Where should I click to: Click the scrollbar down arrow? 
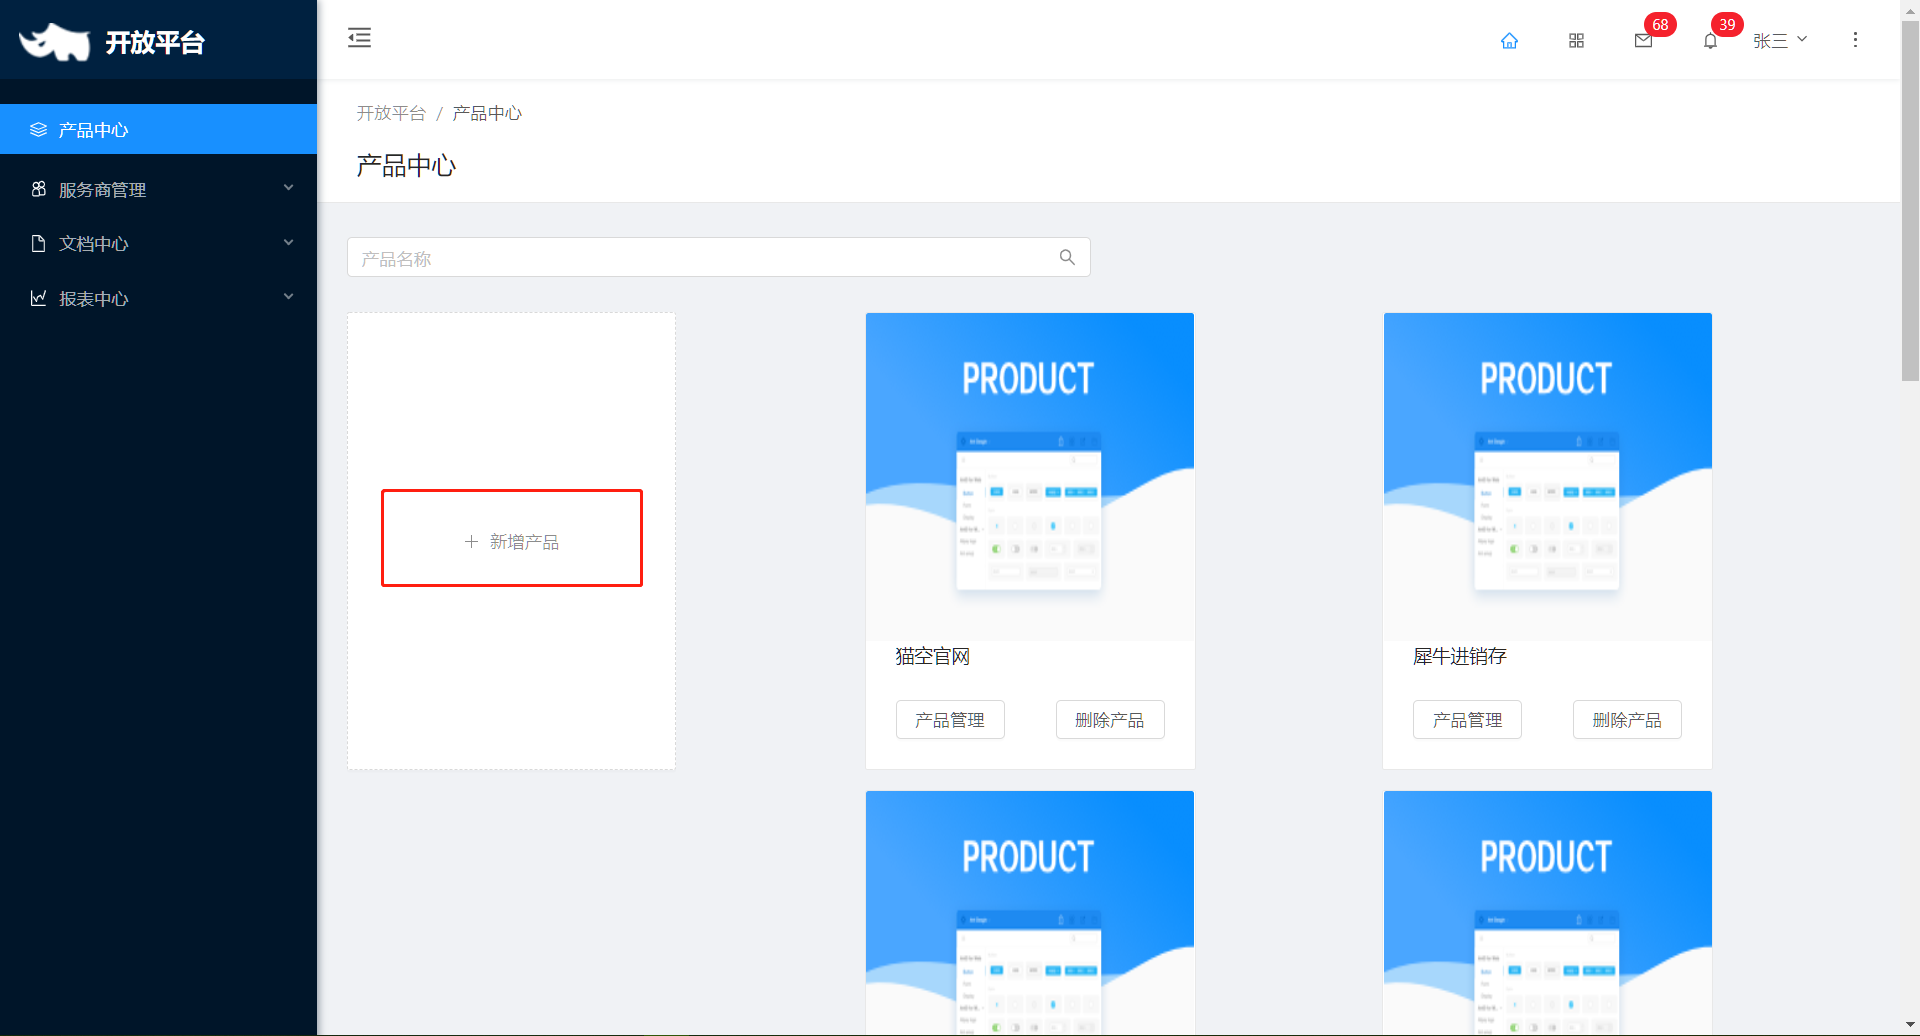click(1910, 1025)
